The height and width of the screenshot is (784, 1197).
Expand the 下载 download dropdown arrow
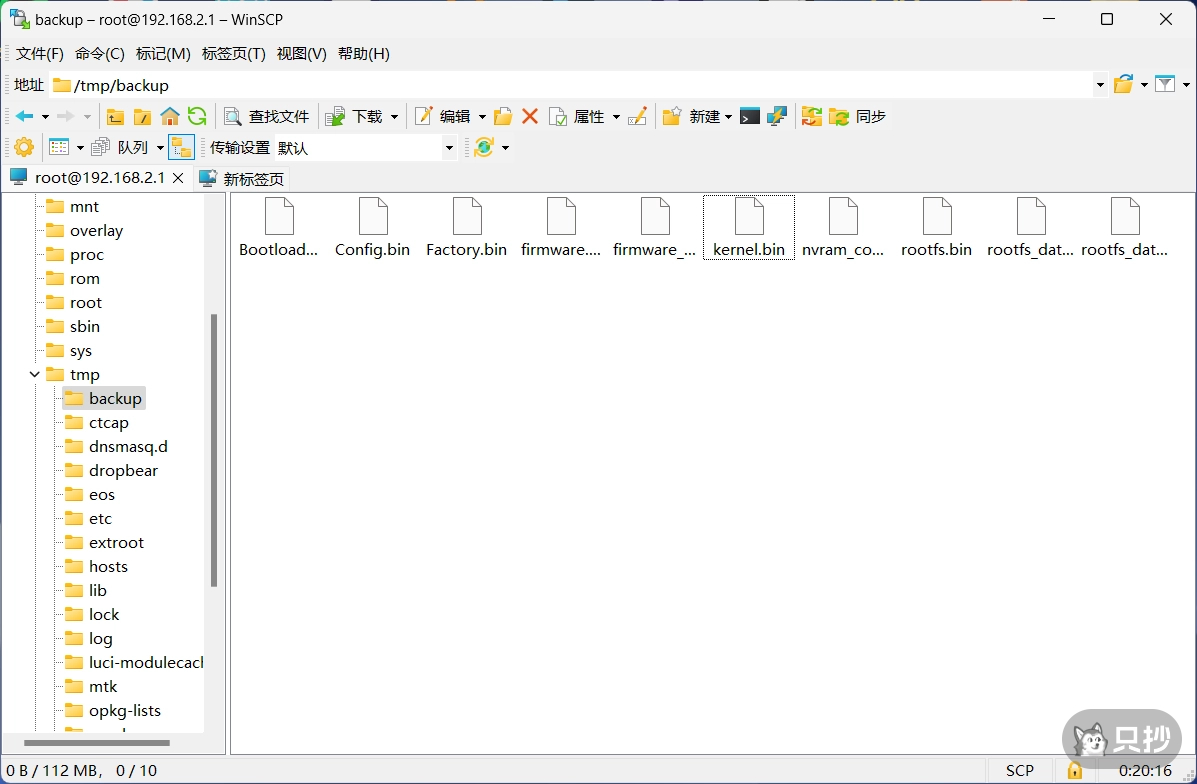click(x=394, y=117)
